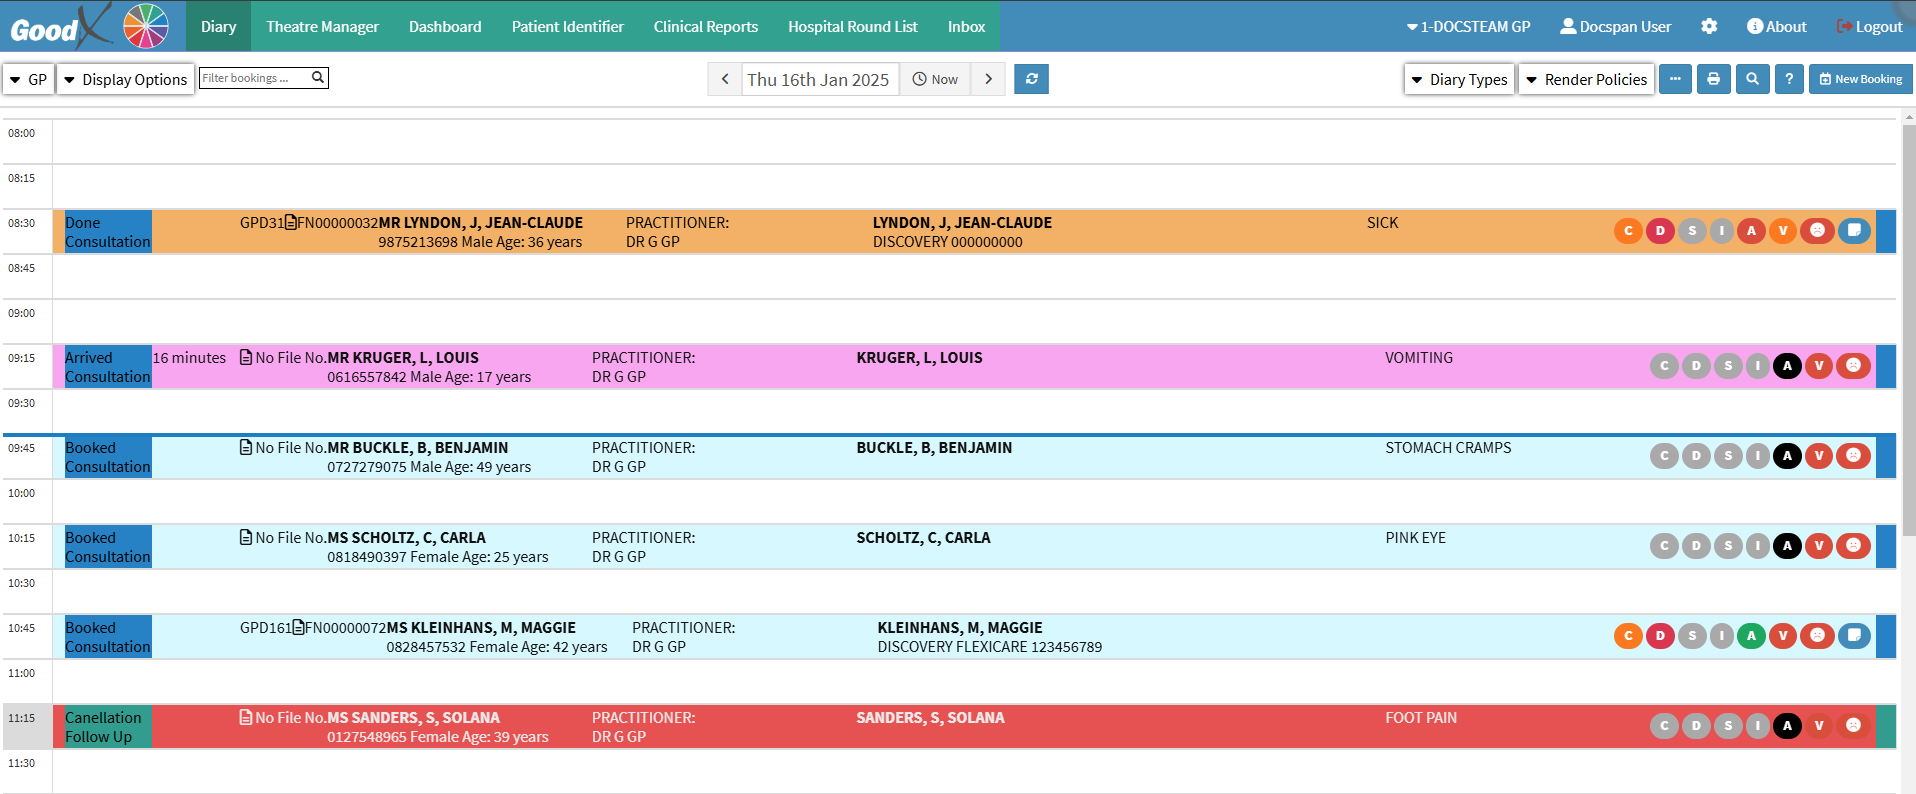This screenshot has width=1916, height=794.
Task: Click the note icon on Lyndon's booking
Action: pyautogui.click(x=1854, y=231)
